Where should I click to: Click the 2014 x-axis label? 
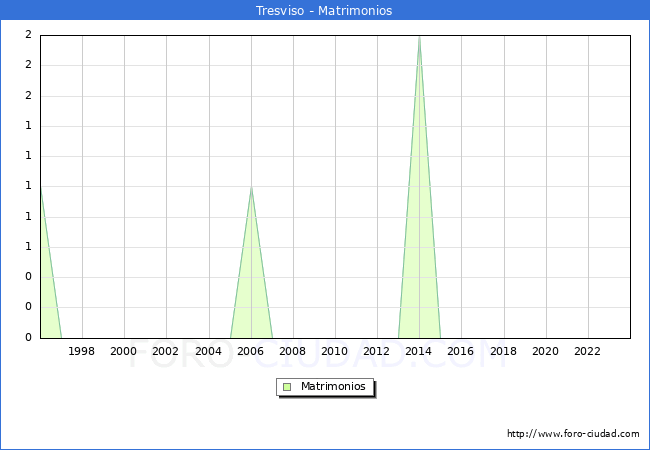point(418,351)
